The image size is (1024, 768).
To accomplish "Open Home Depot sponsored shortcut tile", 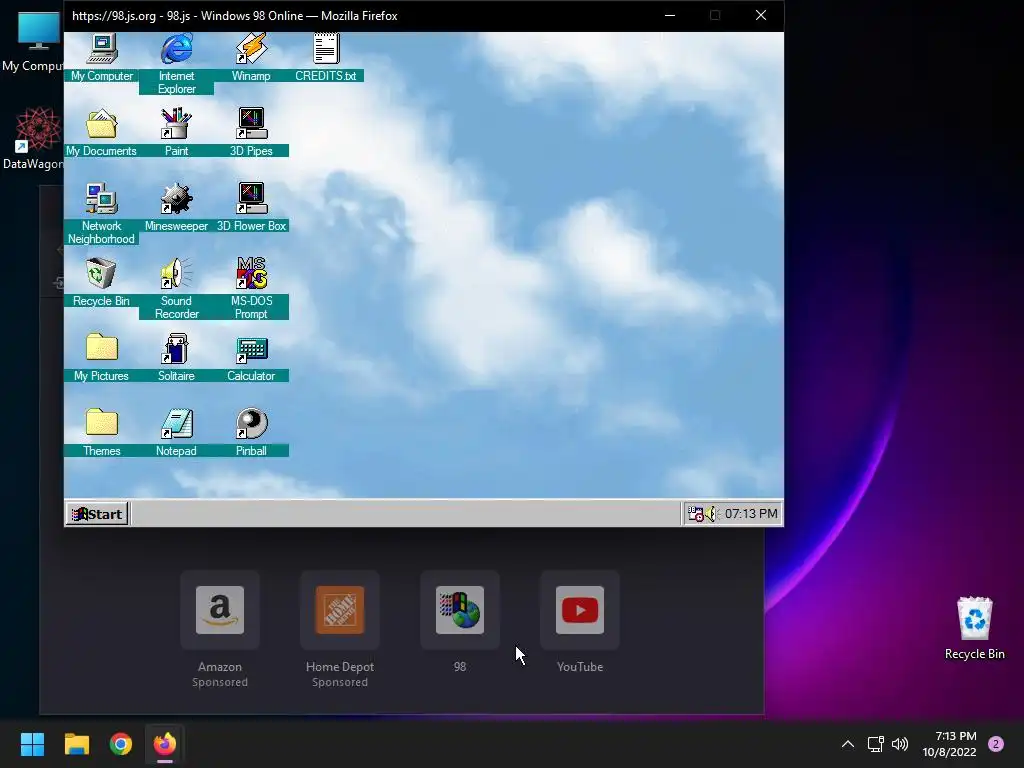I will [x=340, y=610].
